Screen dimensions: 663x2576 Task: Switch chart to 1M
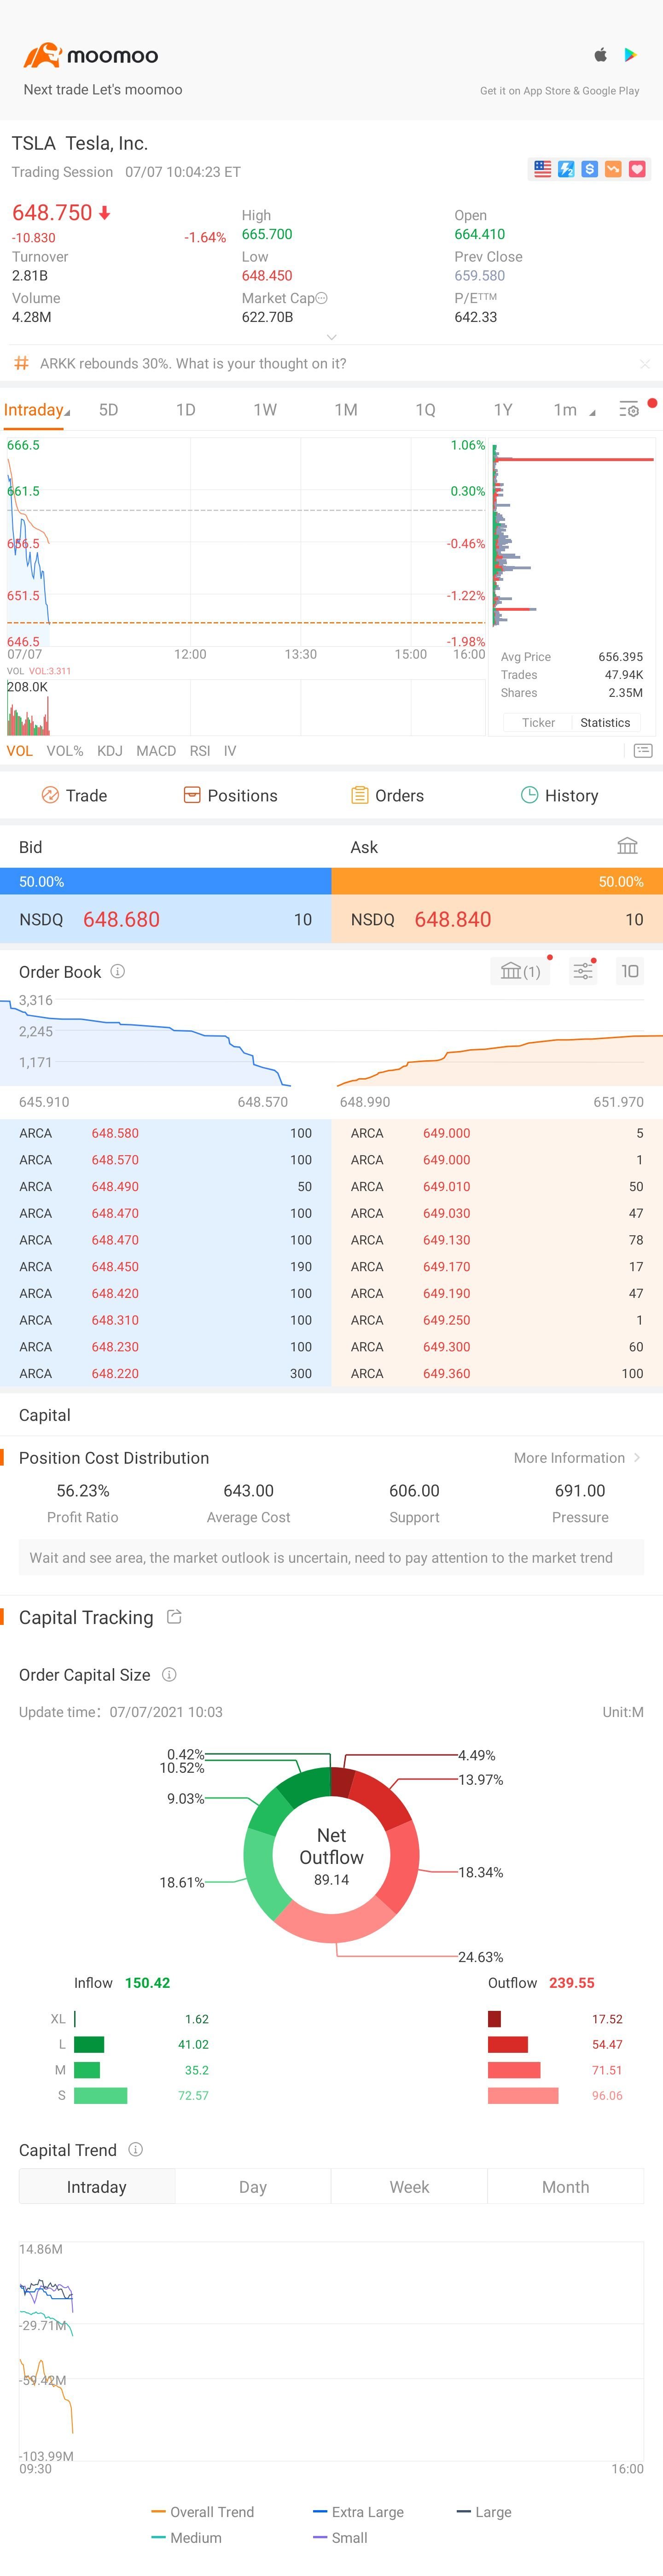tap(346, 410)
